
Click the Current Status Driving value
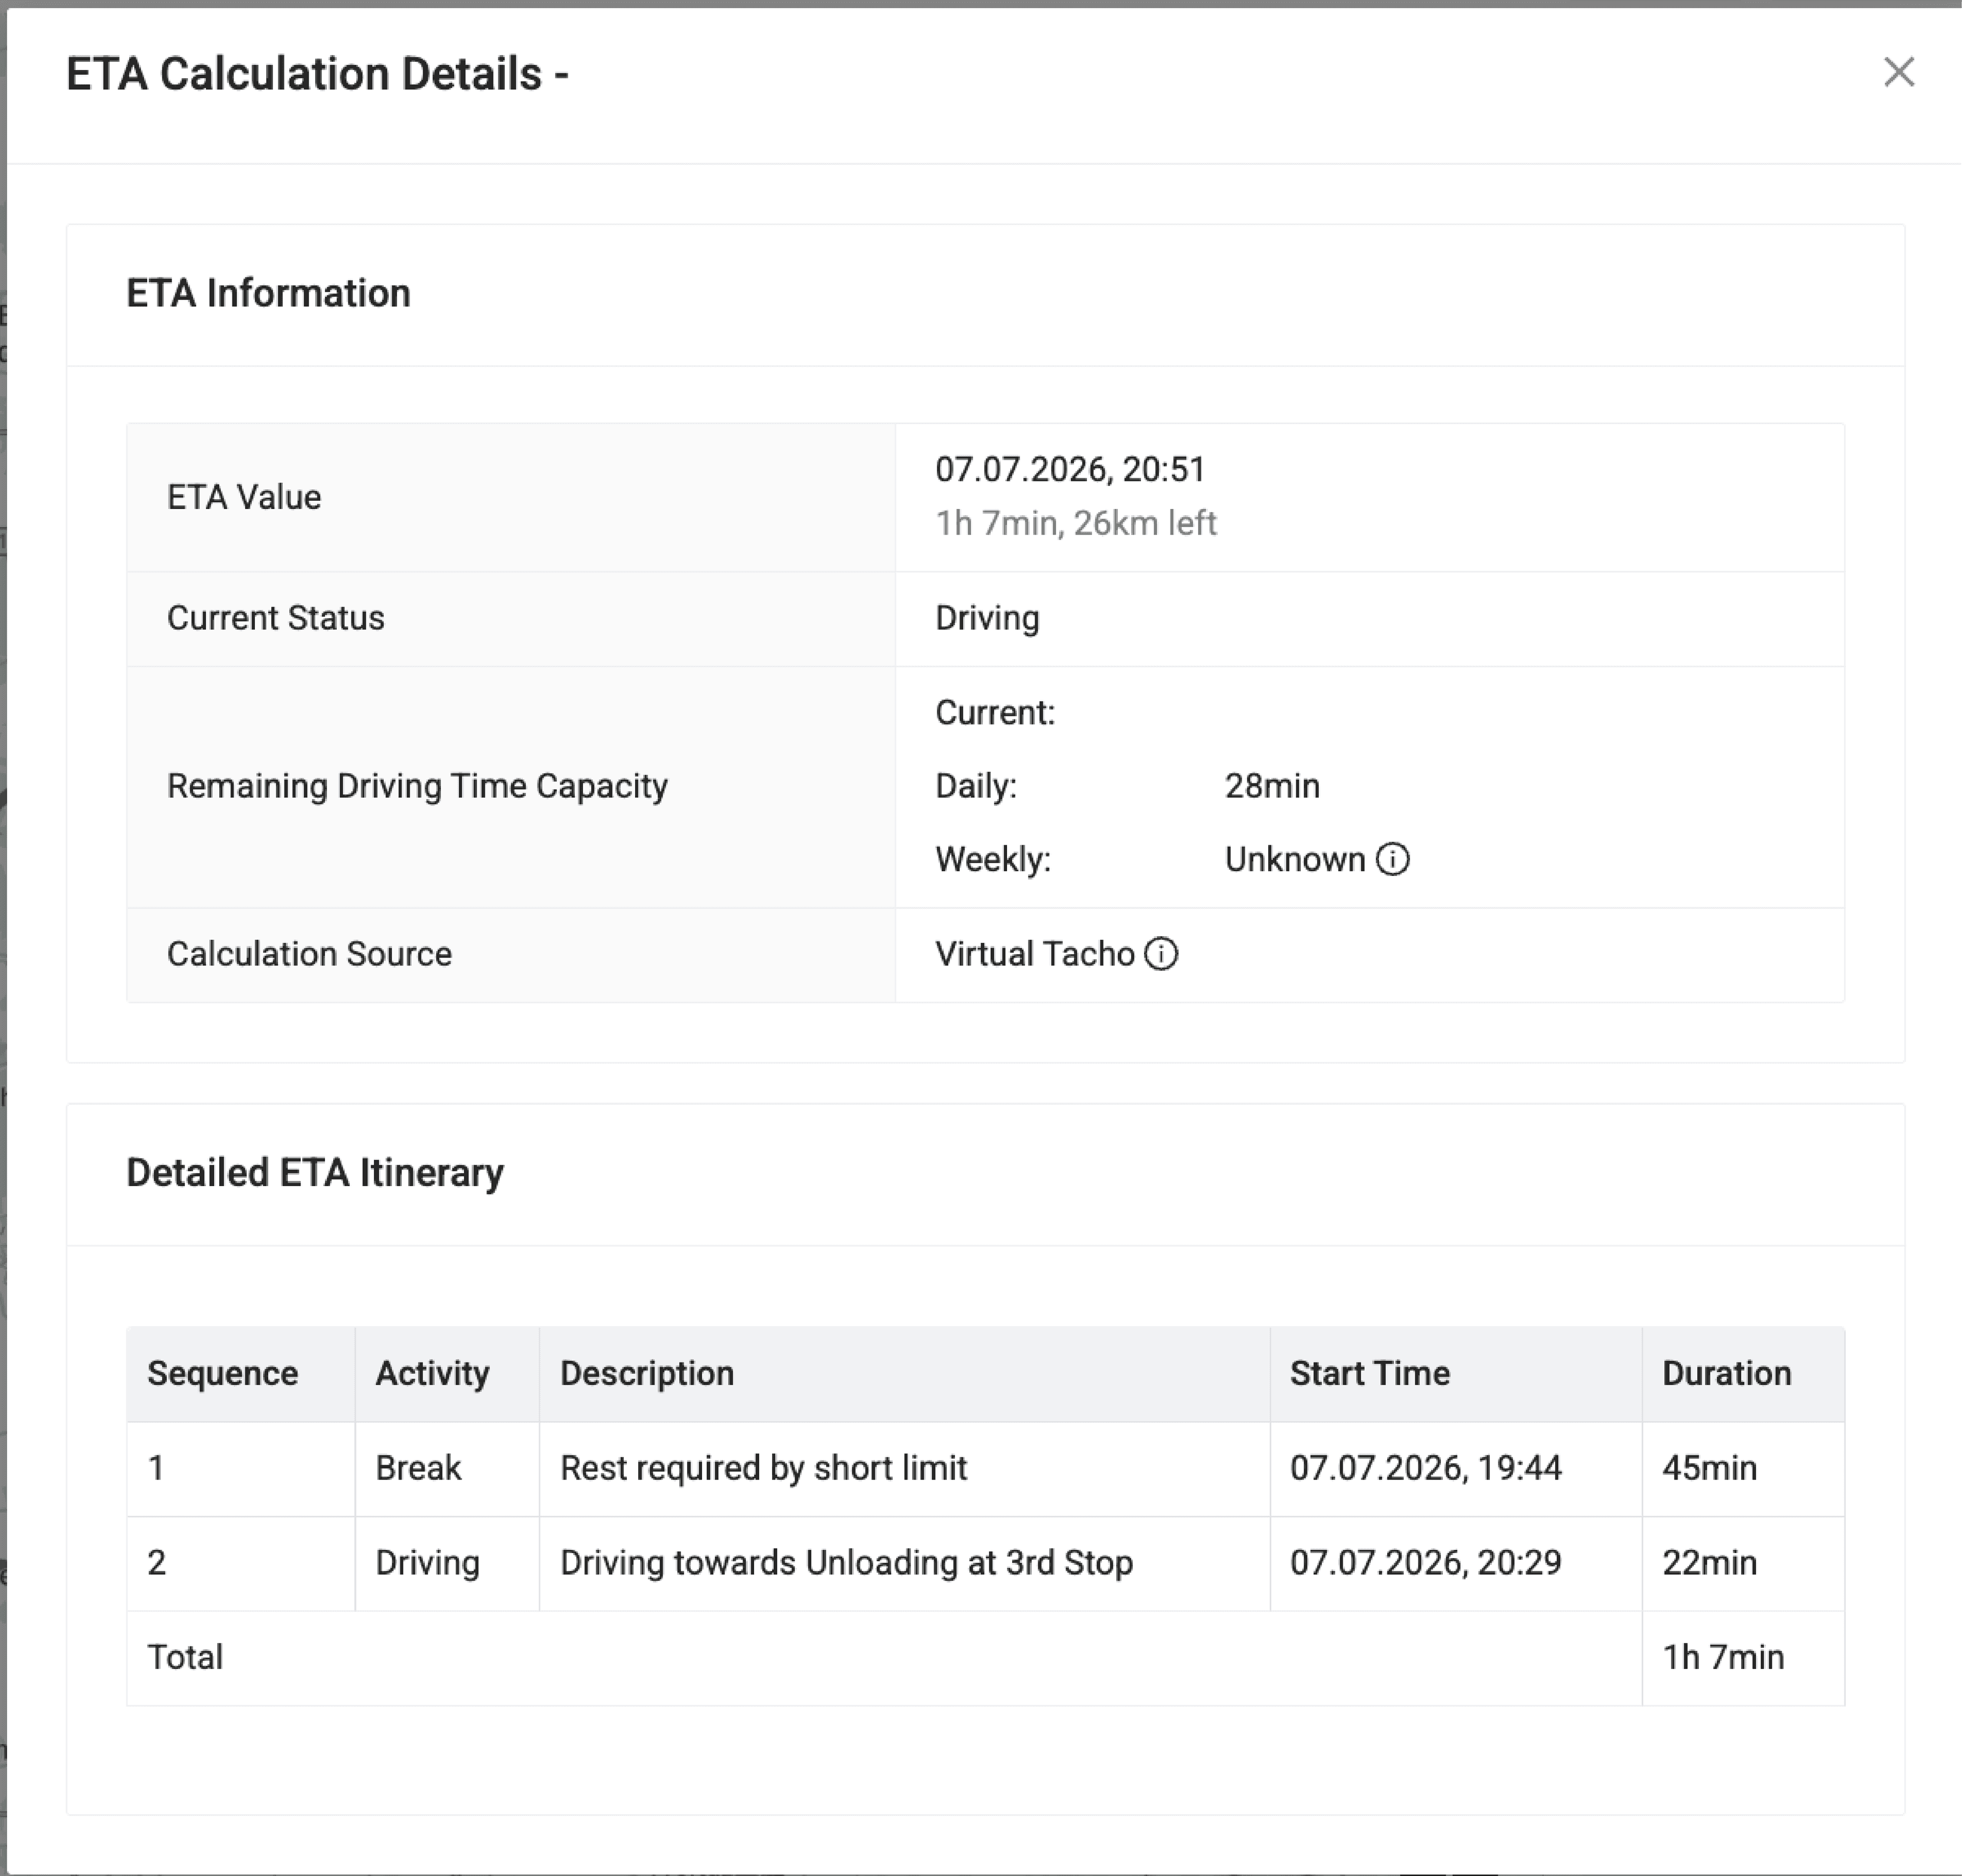(x=987, y=618)
